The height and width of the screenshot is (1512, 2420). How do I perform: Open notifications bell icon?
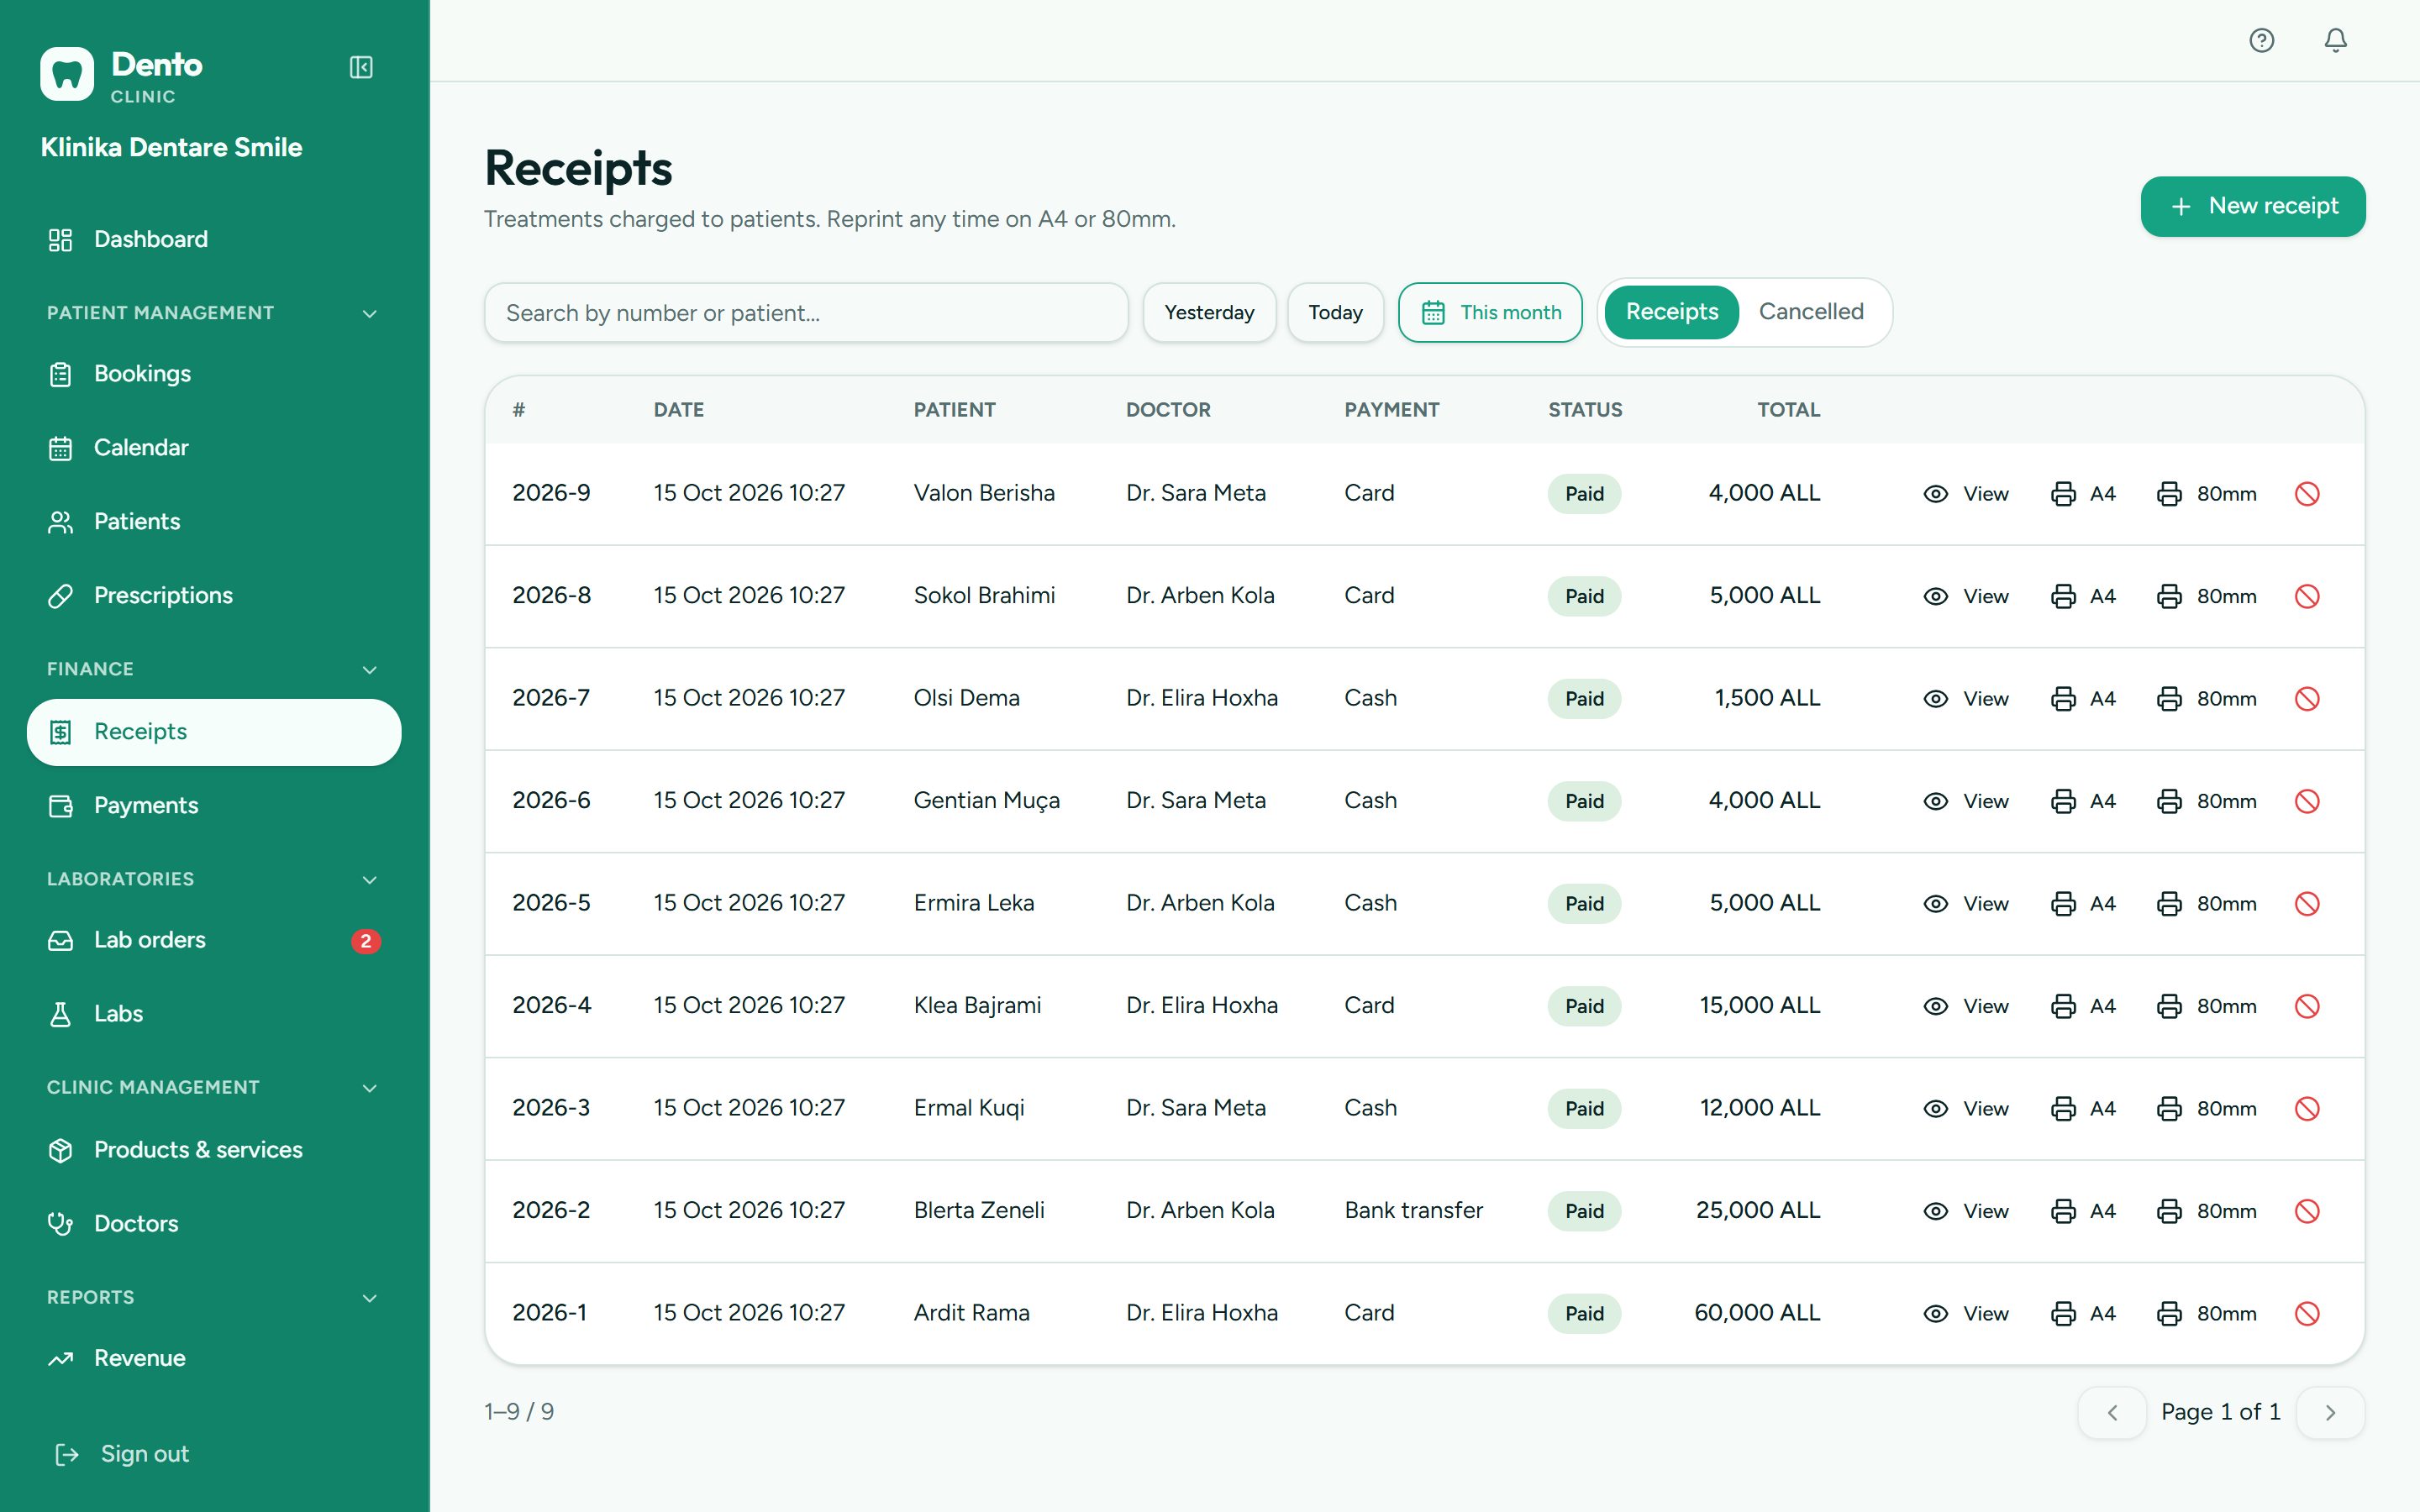tap(2335, 40)
